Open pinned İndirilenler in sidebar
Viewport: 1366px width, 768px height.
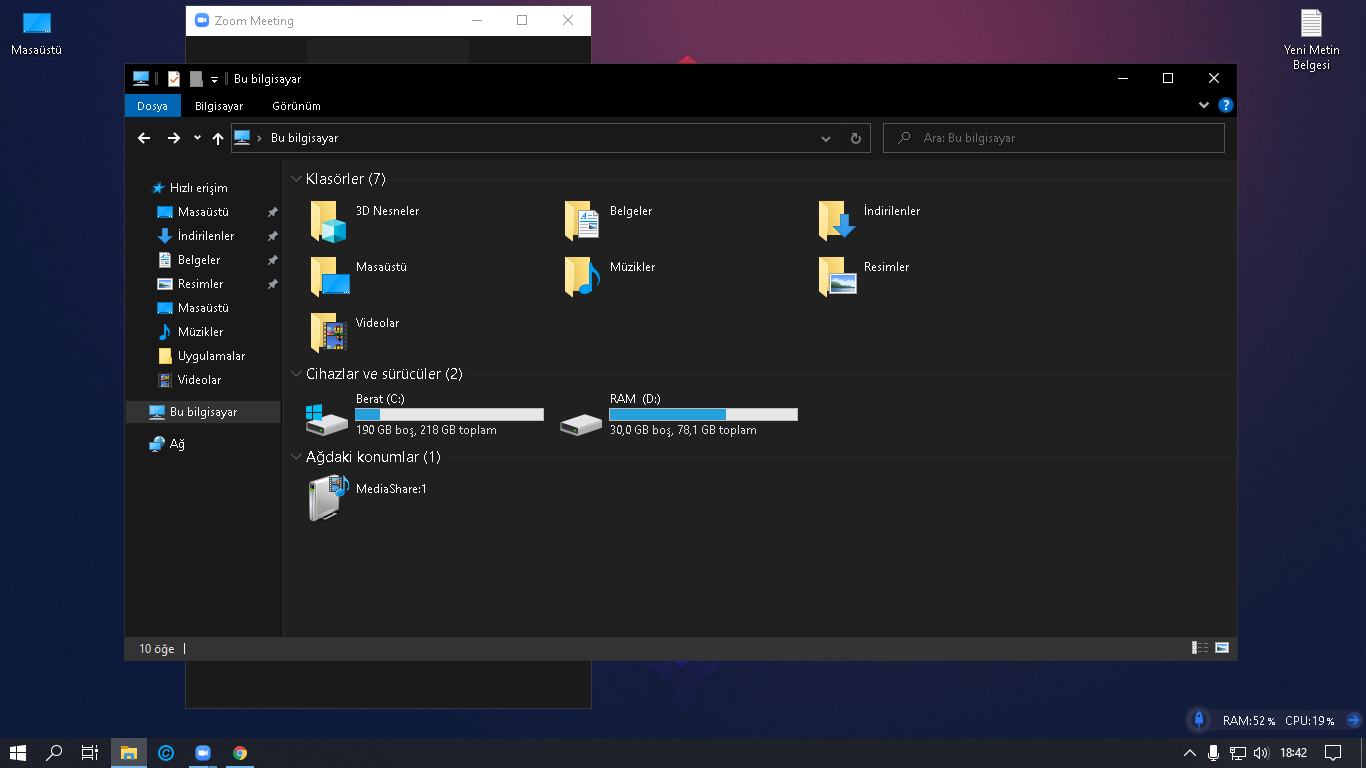coord(196,236)
